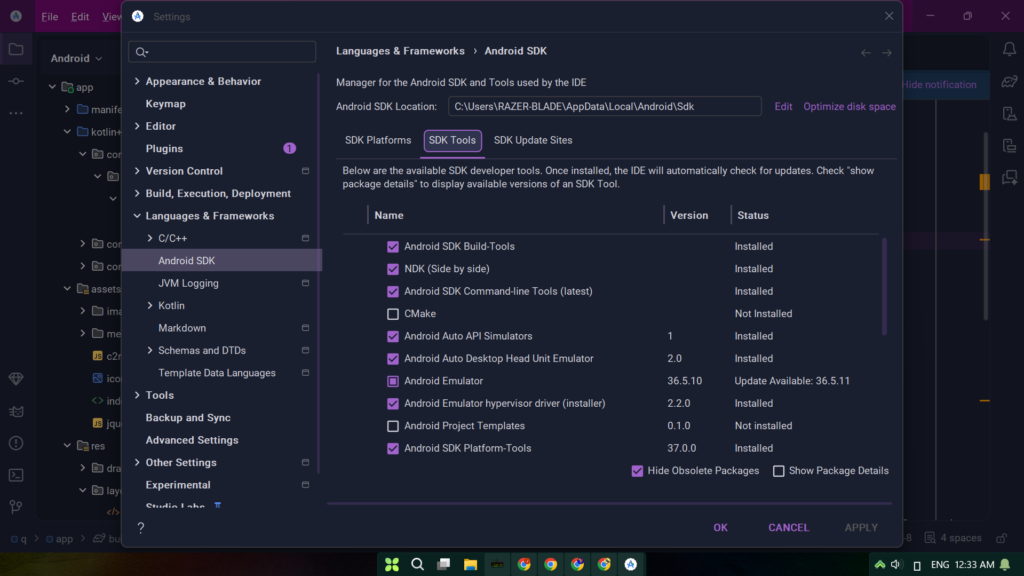The height and width of the screenshot is (576, 1024).
Task: Expand the C/C++ settings node
Action: click(x=150, y=238)
